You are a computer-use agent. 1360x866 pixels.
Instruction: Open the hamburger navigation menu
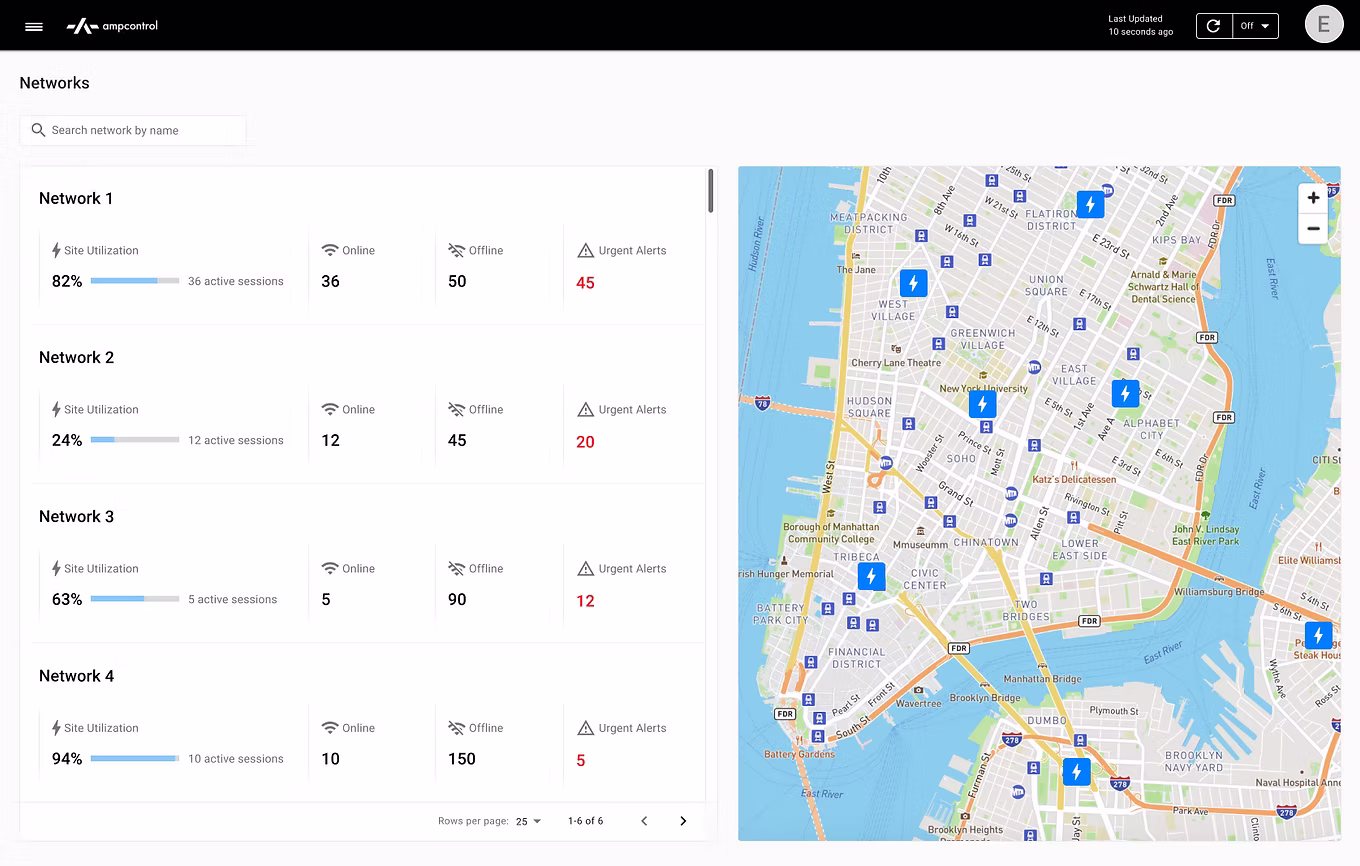[34, 27]
